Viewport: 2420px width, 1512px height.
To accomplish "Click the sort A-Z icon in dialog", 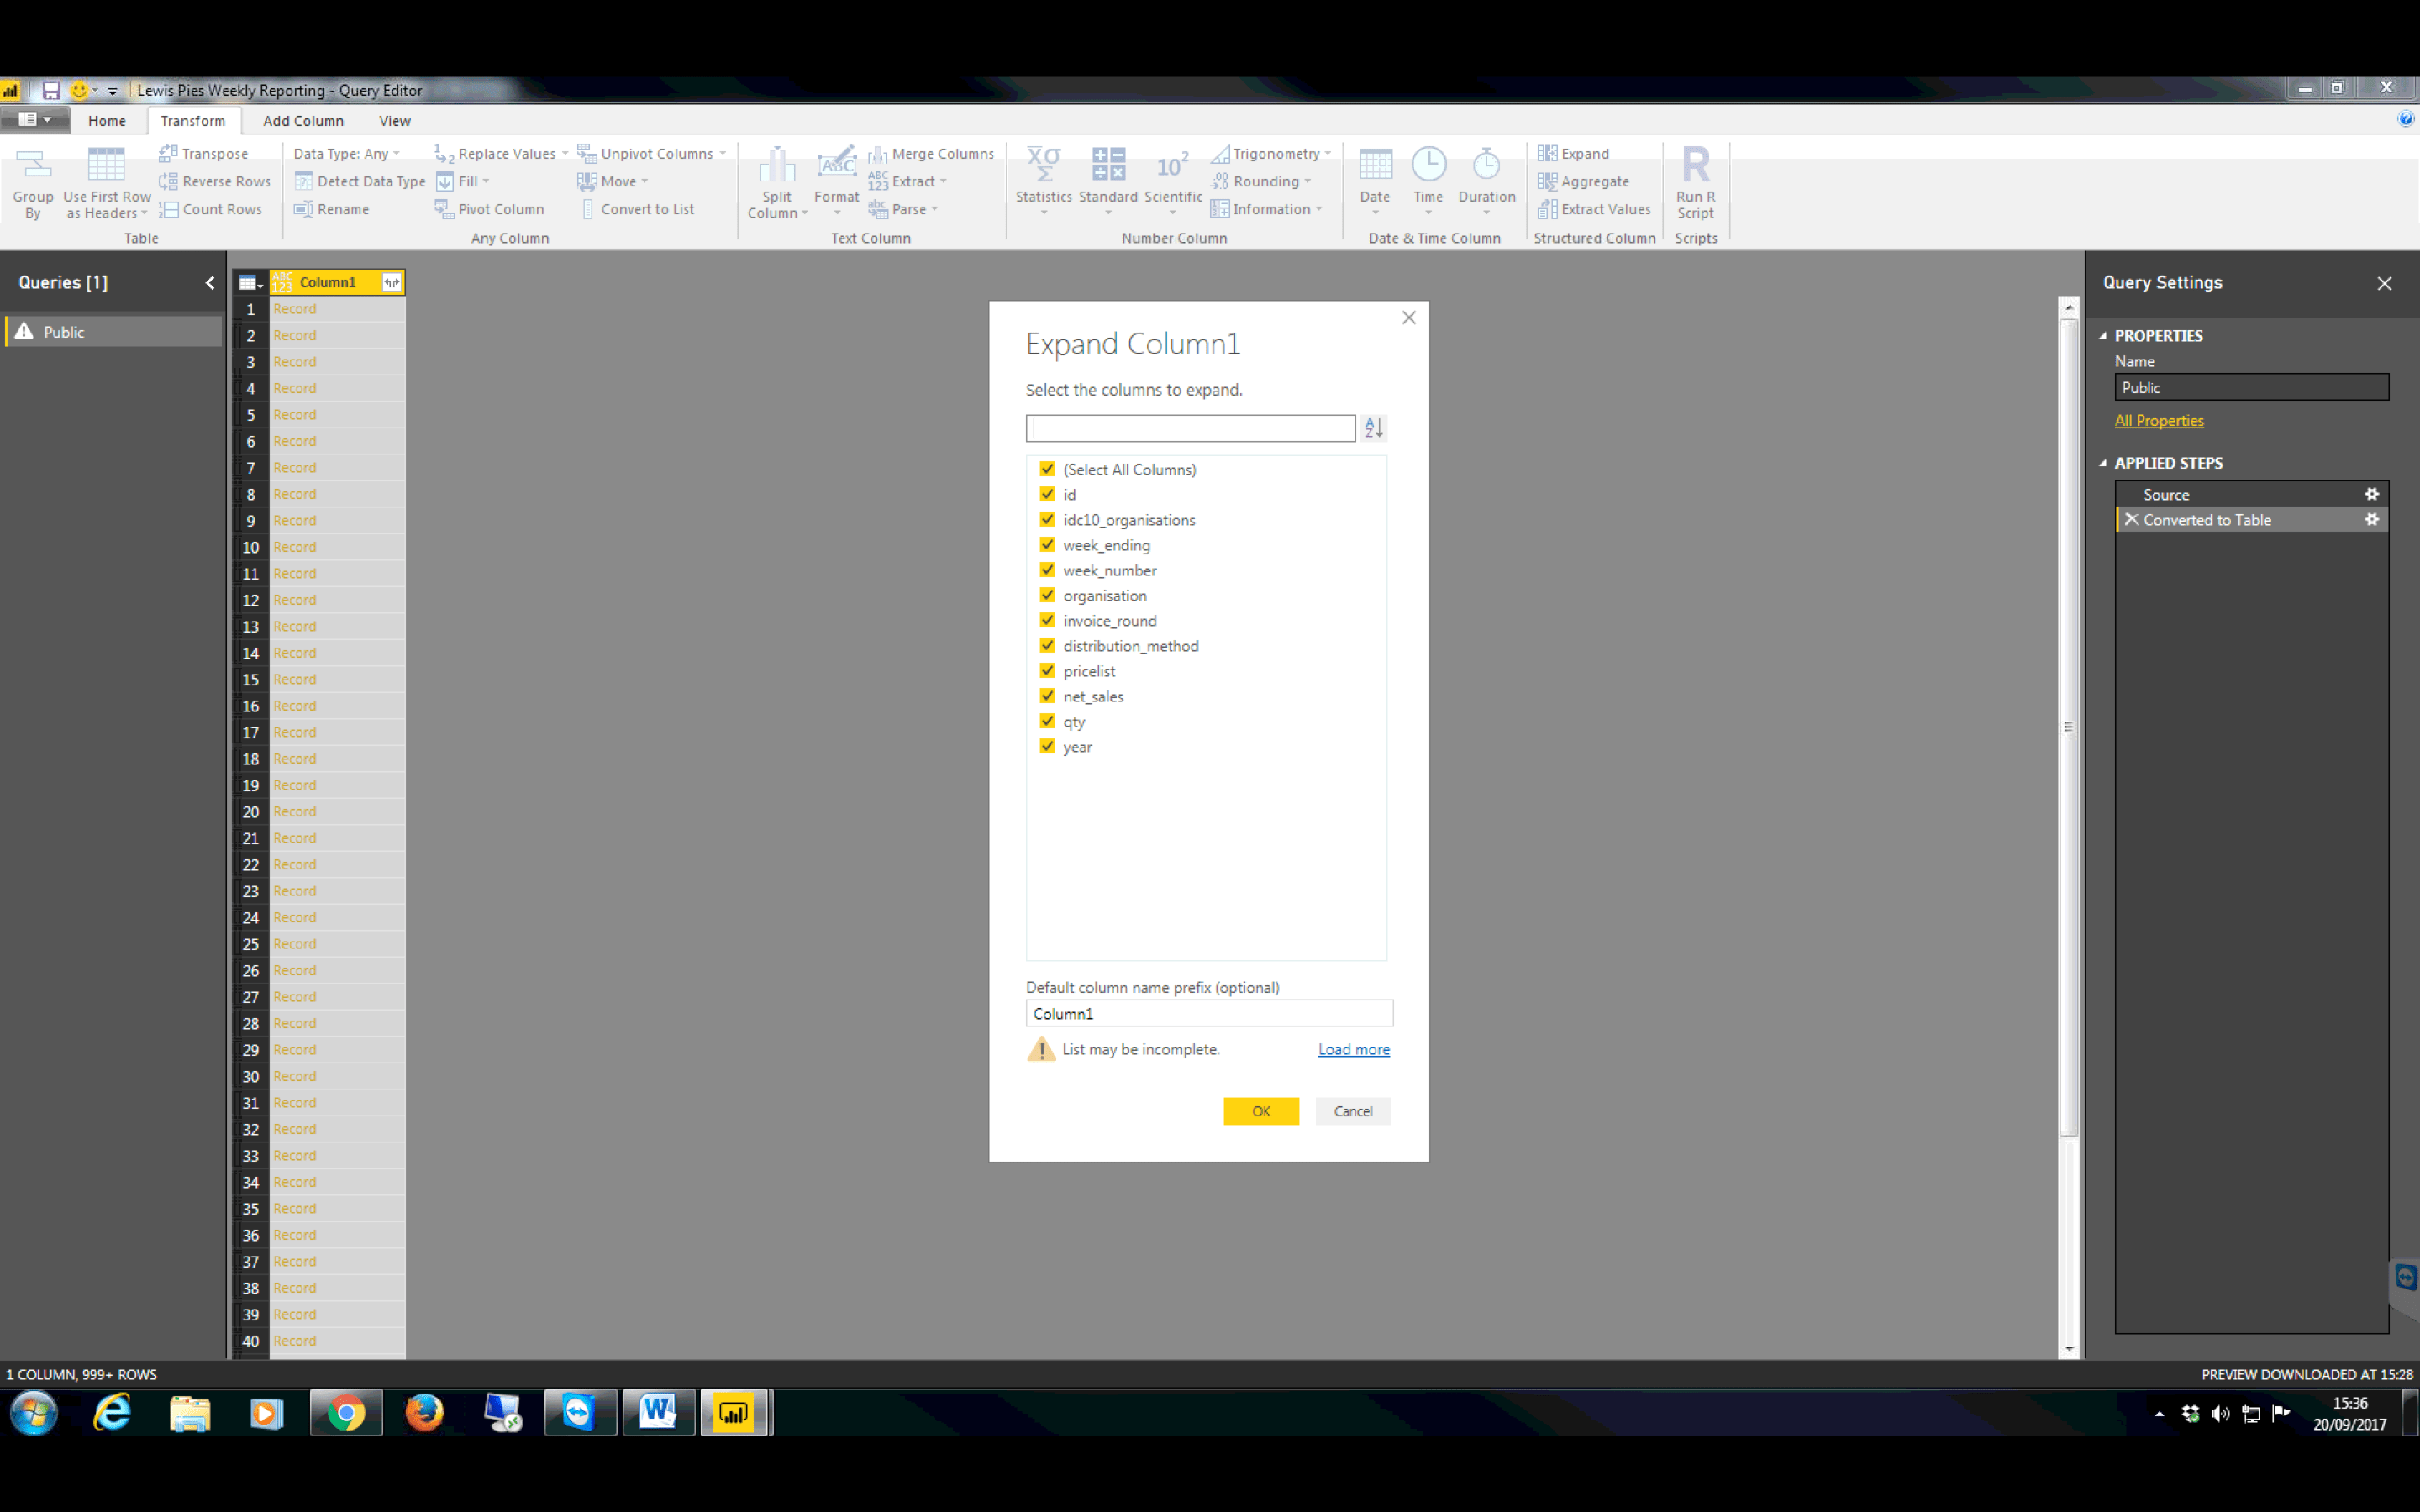I will [1374, 428].
